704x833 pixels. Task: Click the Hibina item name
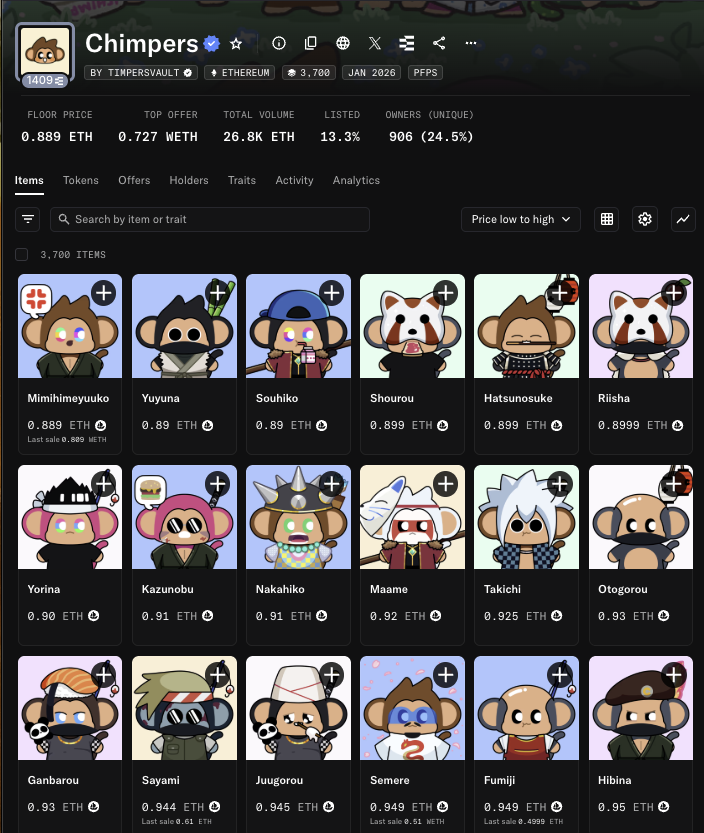(x=615, y=780)
